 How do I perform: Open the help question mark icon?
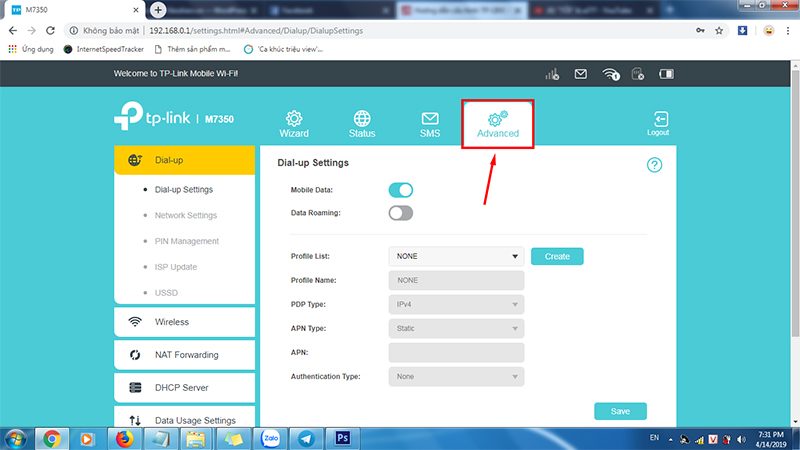pos(655,165)
